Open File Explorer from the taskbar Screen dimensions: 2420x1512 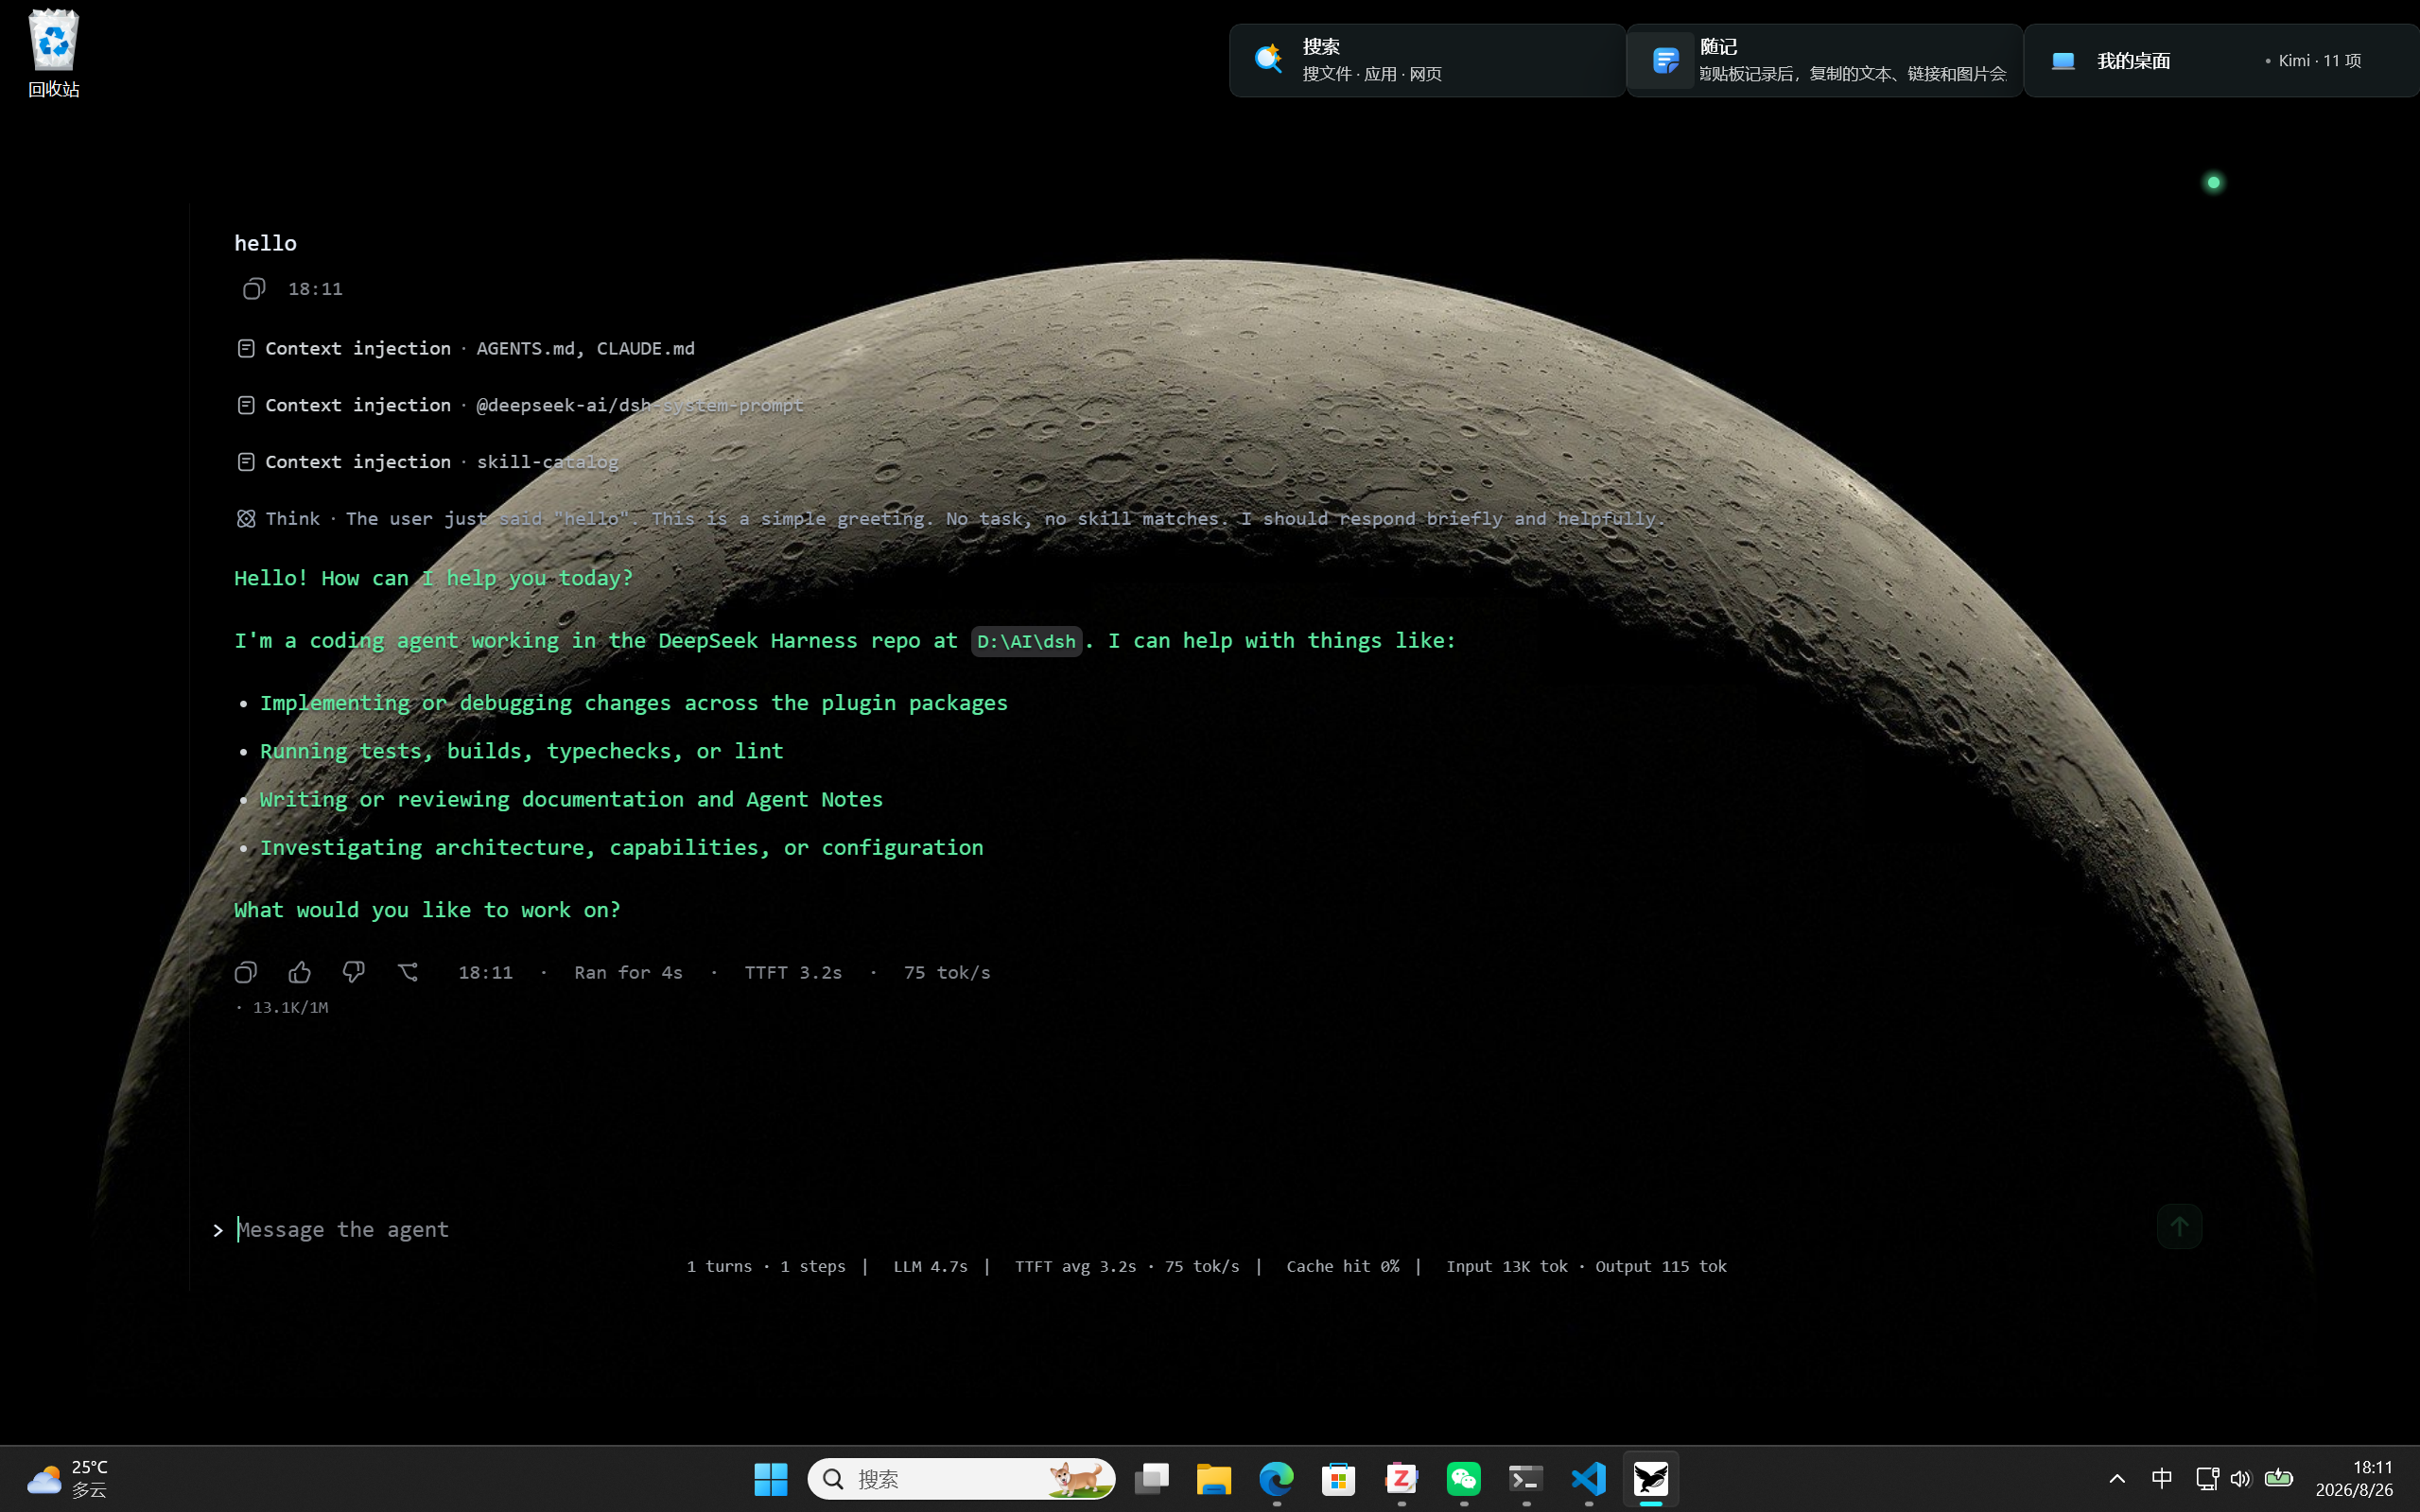coord(1214,1478)
